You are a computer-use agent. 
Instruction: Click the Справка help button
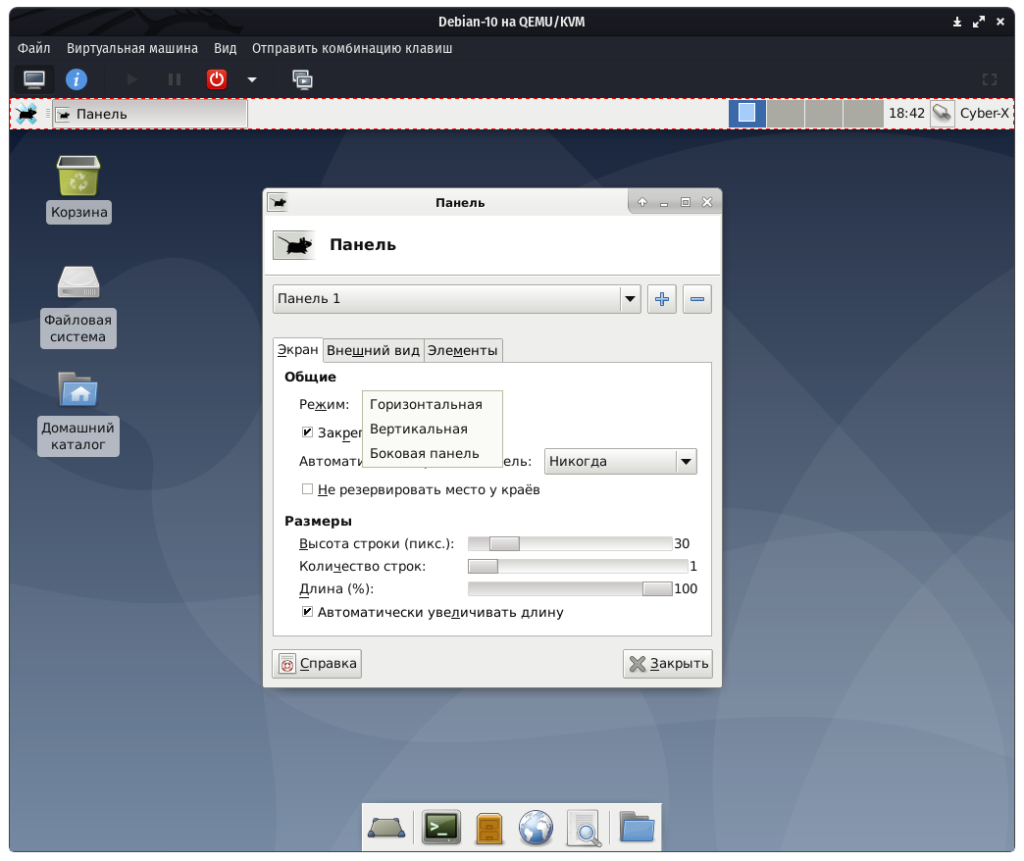point(317,663)
